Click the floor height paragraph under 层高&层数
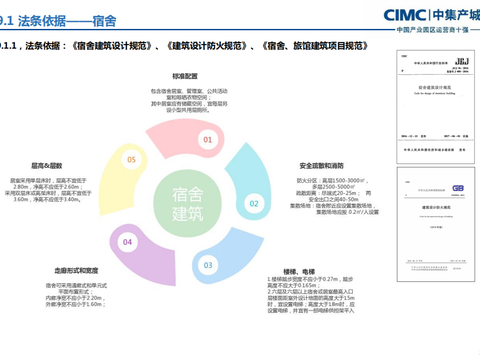The height and width of the screenshot is (360, 480). point(48,190)
